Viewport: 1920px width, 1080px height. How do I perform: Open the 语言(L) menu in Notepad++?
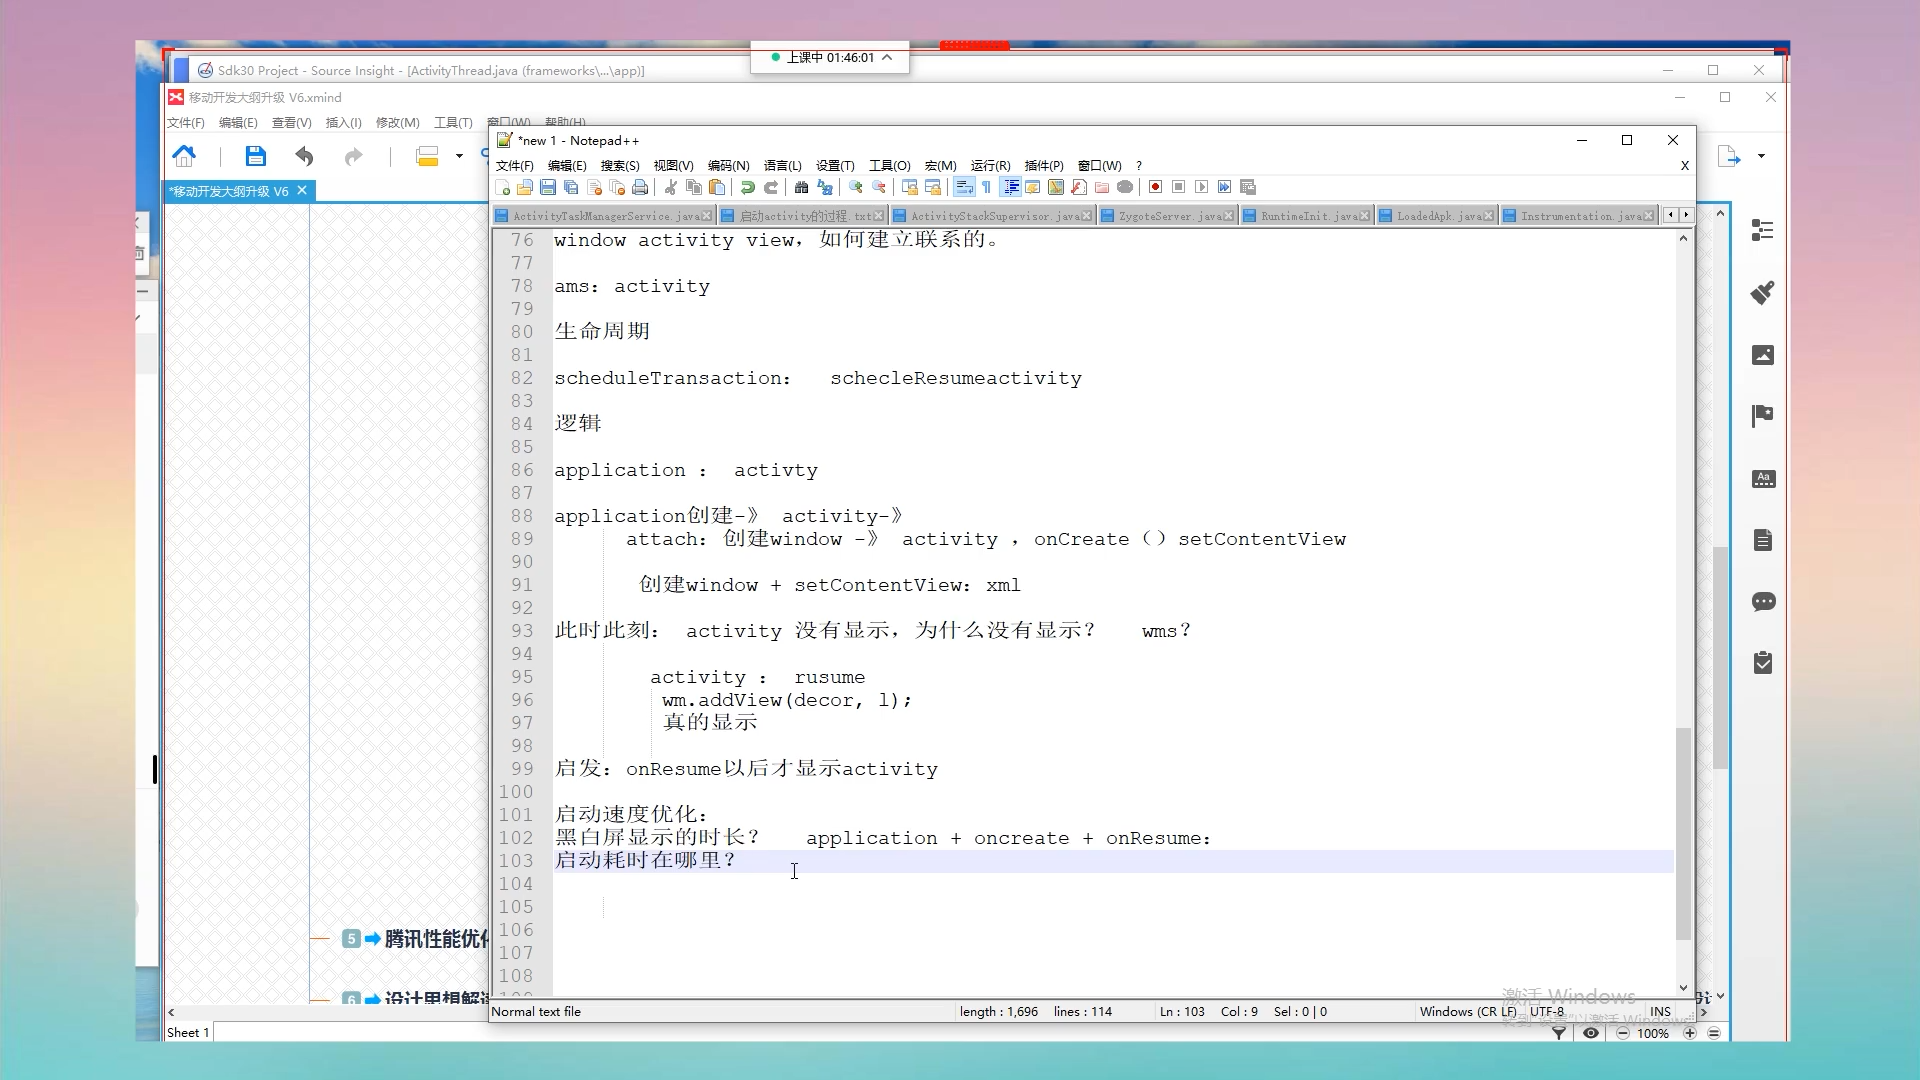(x=782, y=166)
